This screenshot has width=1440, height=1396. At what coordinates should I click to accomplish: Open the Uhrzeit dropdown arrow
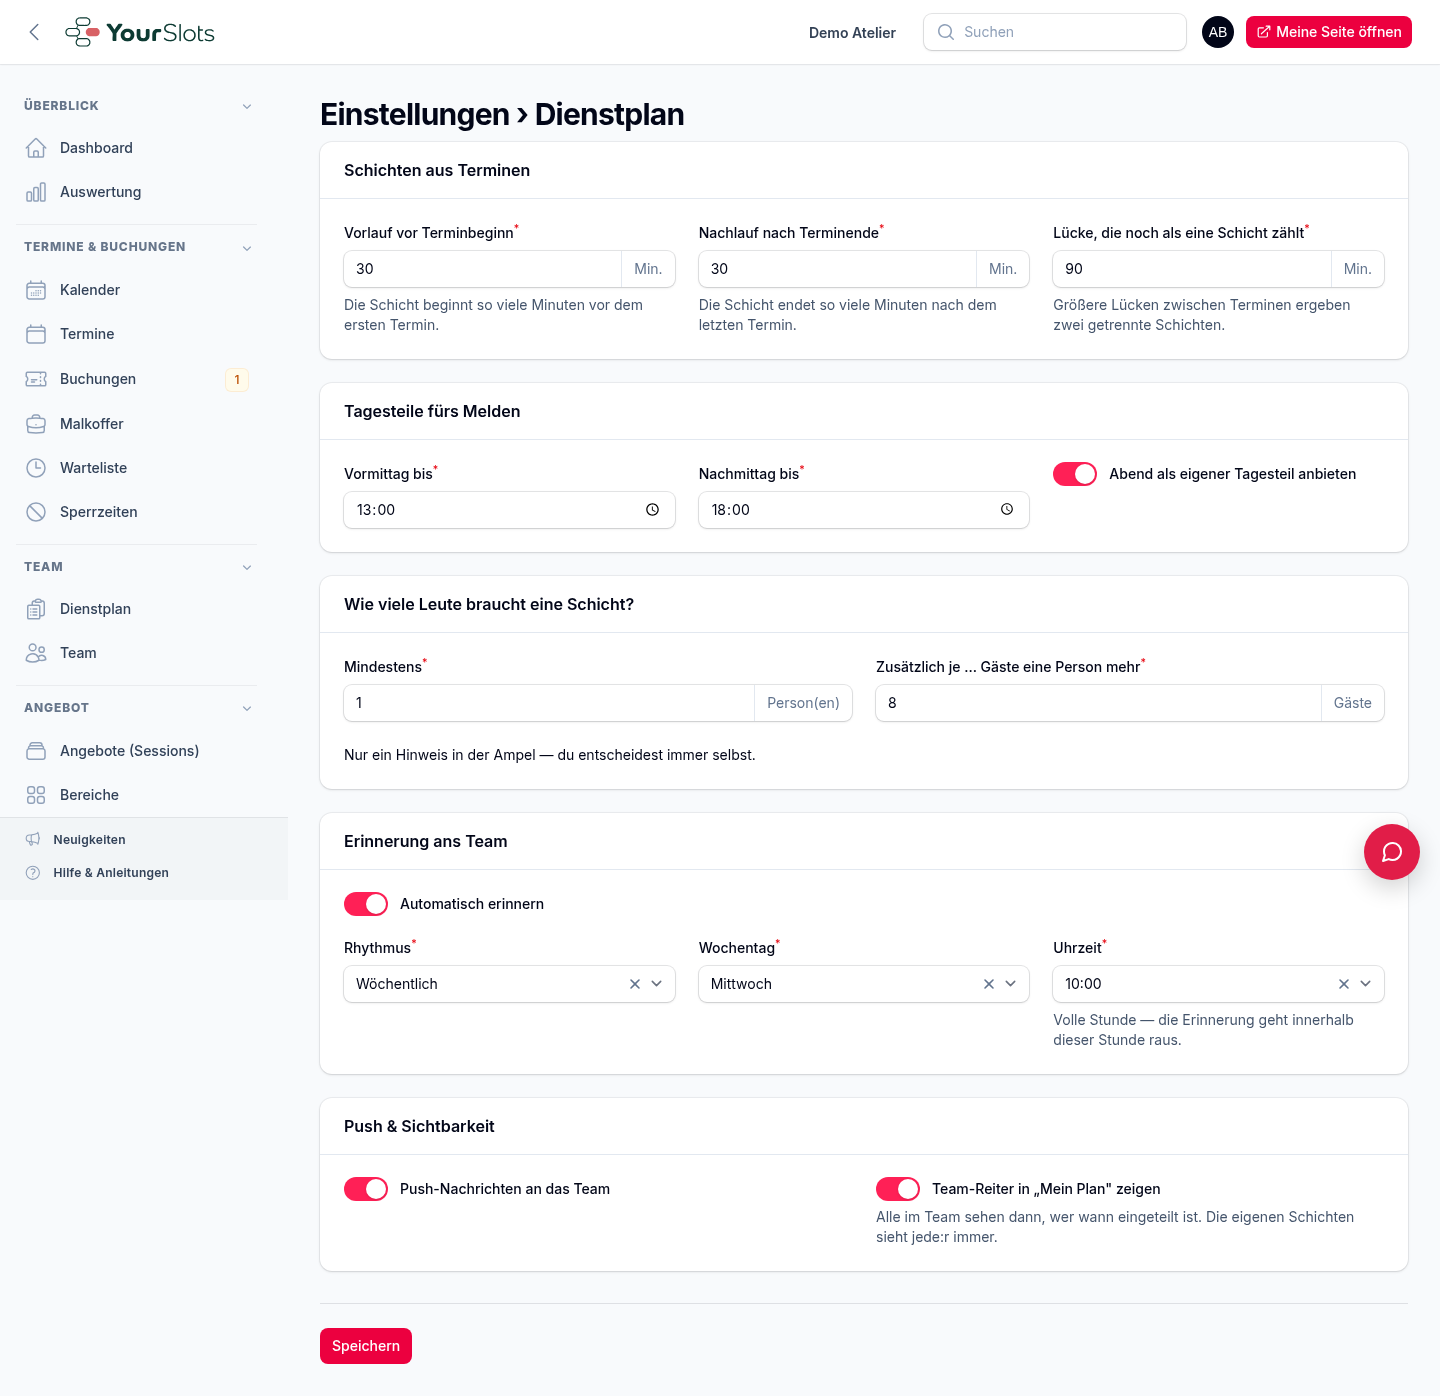coord(1366,984)
